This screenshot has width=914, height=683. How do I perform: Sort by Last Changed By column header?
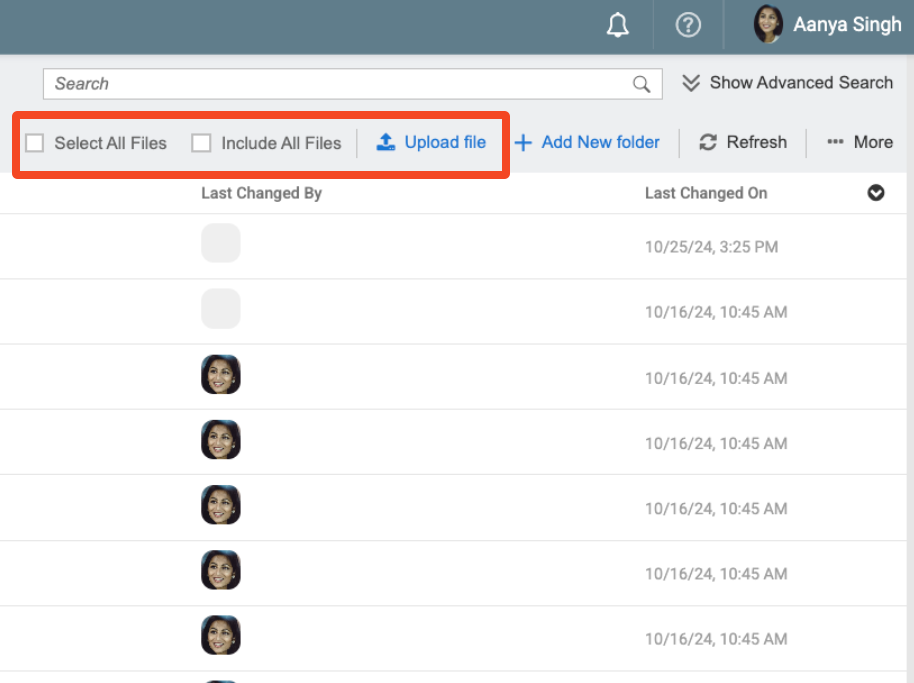pyautogui.click(x=261, y=193)
